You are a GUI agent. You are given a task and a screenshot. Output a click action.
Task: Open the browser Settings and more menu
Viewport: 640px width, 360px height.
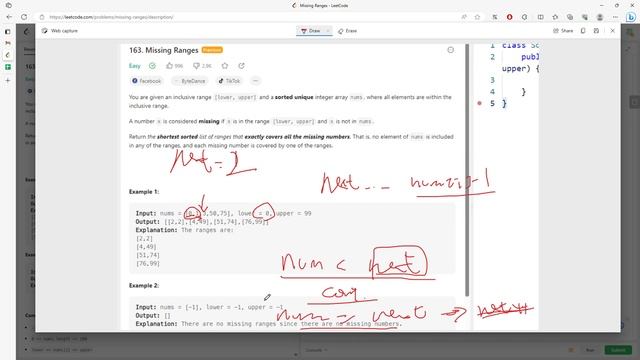tap(615, 17)
